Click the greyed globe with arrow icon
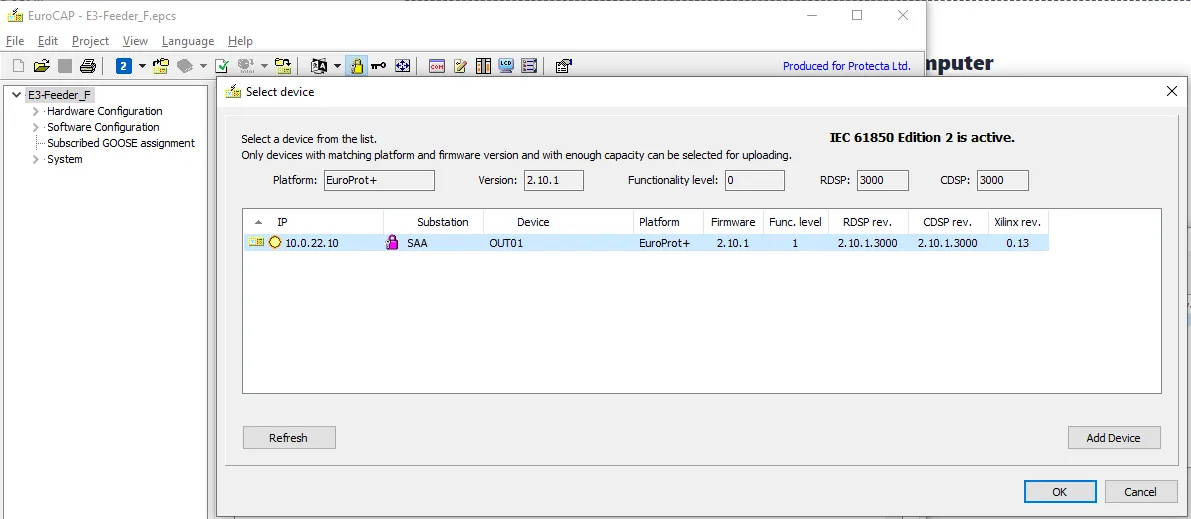Screen dimensions: 1191x519 pyautogui.click(x=245, y=66)
